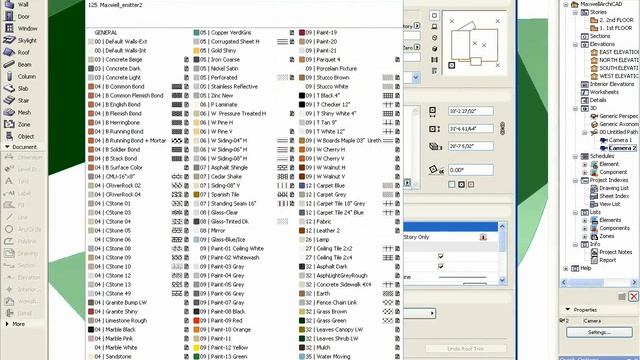Click the Undo Roof Trim button
Screen dimensions: 640x360
(x=466, y=349)
